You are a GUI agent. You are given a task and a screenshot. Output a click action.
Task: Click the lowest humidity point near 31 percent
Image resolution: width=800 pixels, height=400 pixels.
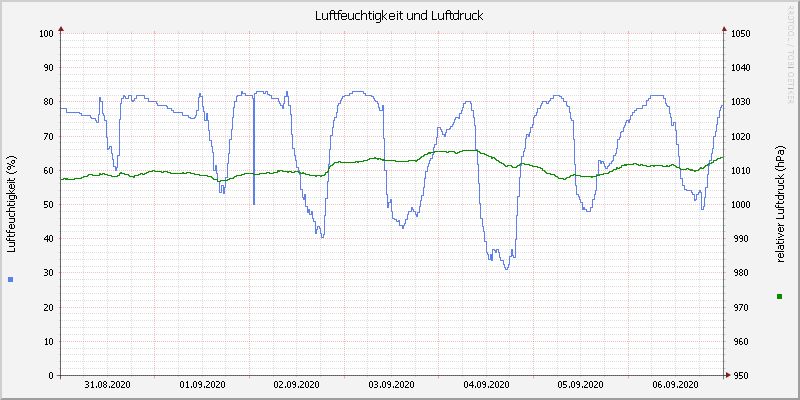(506, 268)
